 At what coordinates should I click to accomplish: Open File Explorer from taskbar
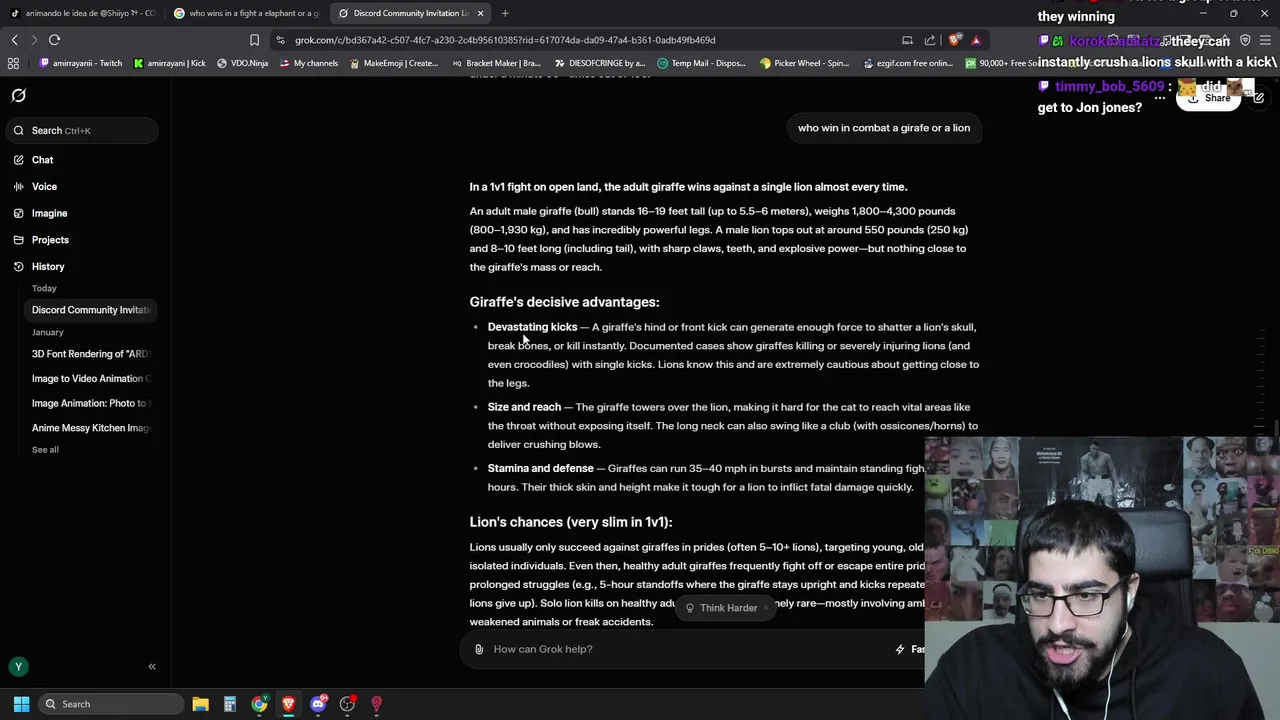pyautogui.click(x=200, y=704)
